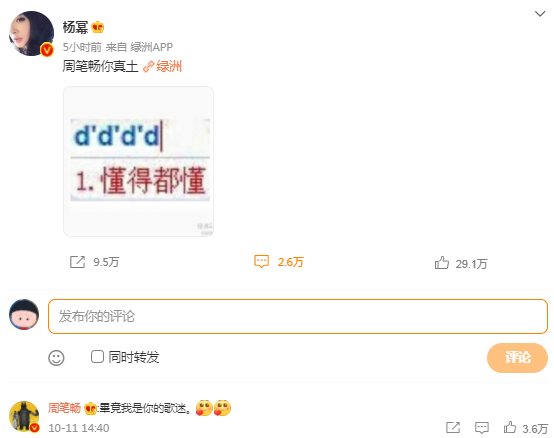This screenshot has height=438, width=554.
Task: Click 周笔畅's comment avatar
Action: pyautogui.click(x=24, y=416)
